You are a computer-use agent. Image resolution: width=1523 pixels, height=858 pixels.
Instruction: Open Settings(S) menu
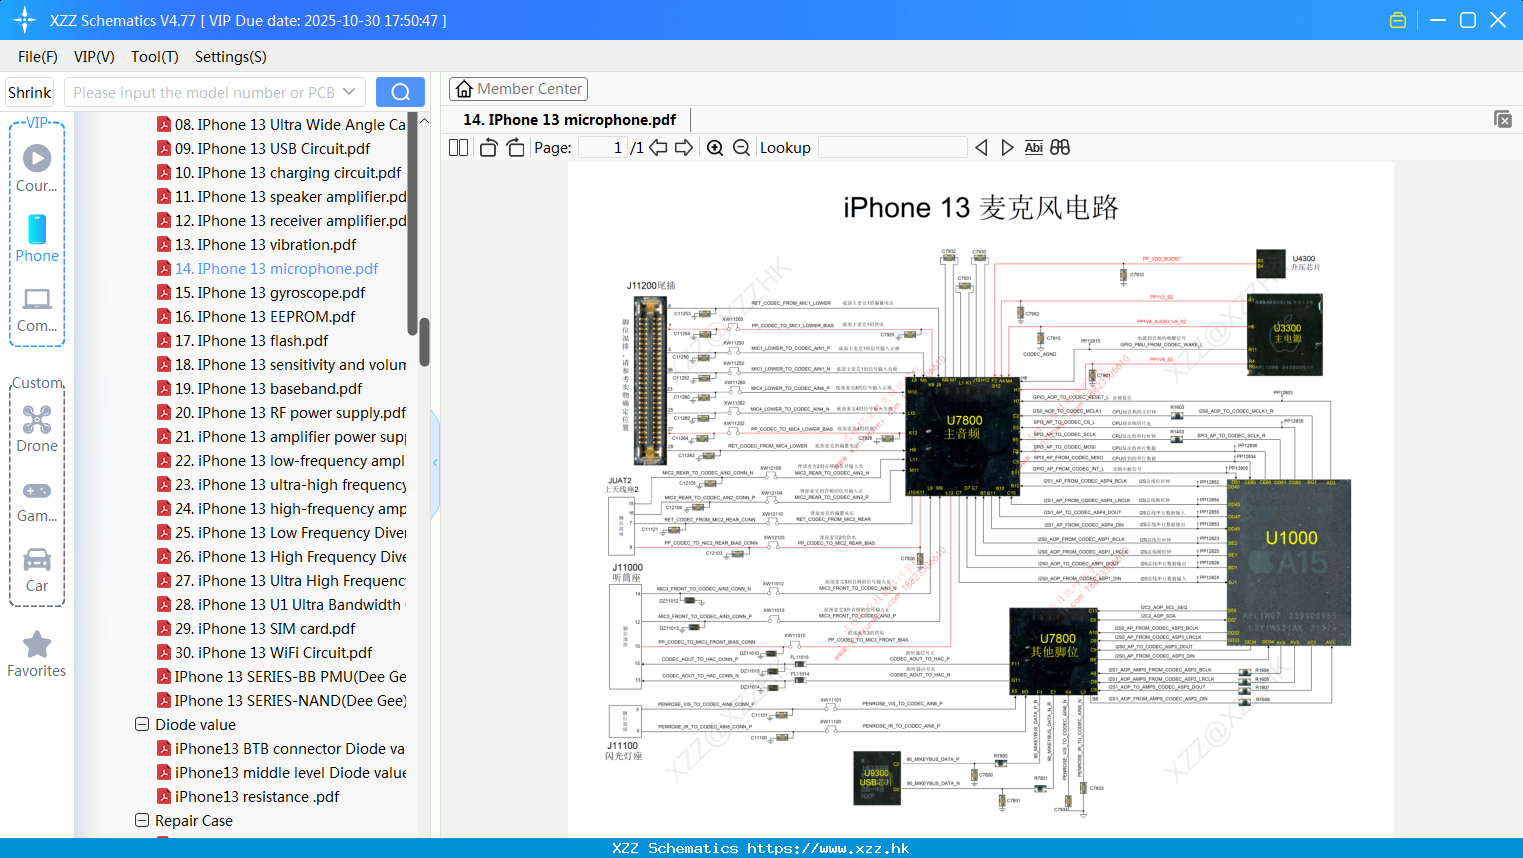231,57
